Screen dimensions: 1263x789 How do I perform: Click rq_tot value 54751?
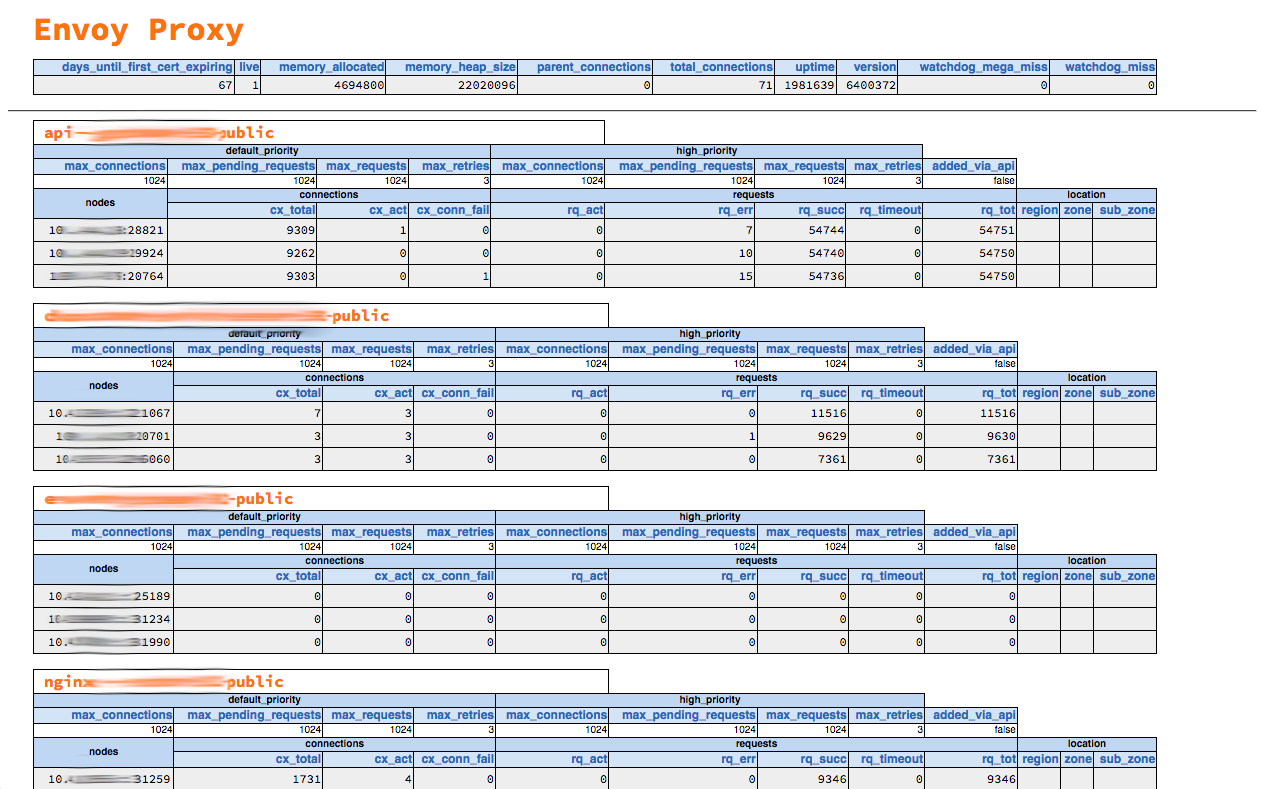click(997, 230)
